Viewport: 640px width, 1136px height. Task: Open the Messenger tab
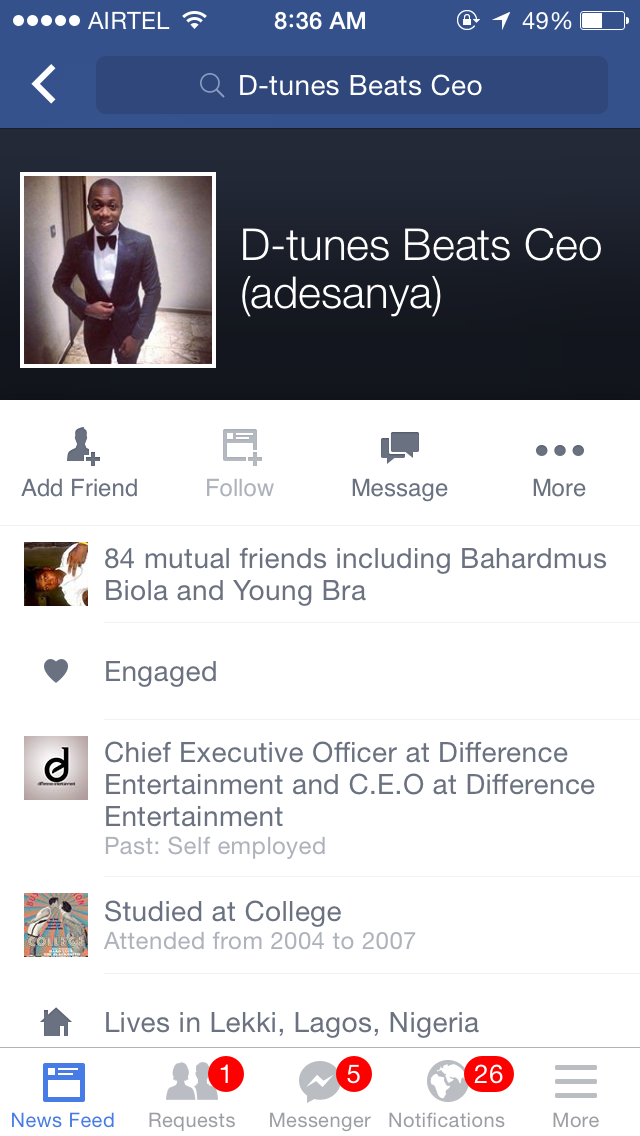(320, 1094)
